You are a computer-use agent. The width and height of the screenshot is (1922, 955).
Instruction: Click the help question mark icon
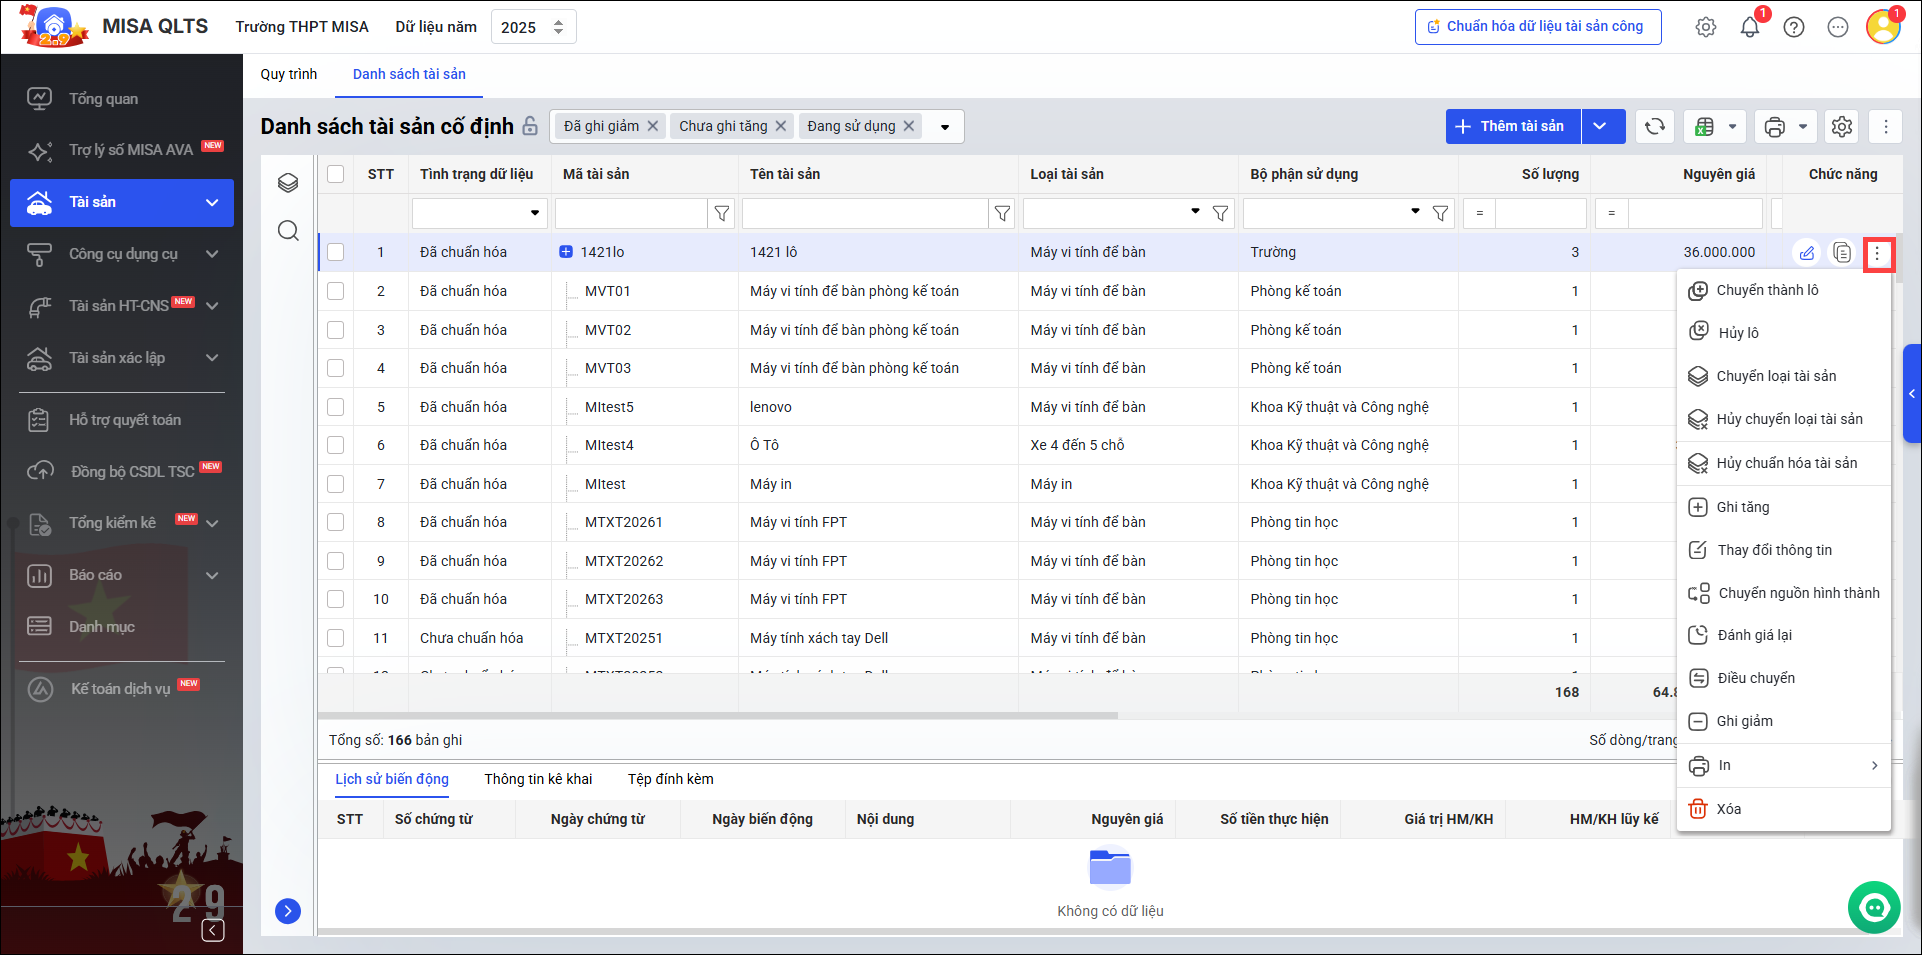pos(1794,27)
